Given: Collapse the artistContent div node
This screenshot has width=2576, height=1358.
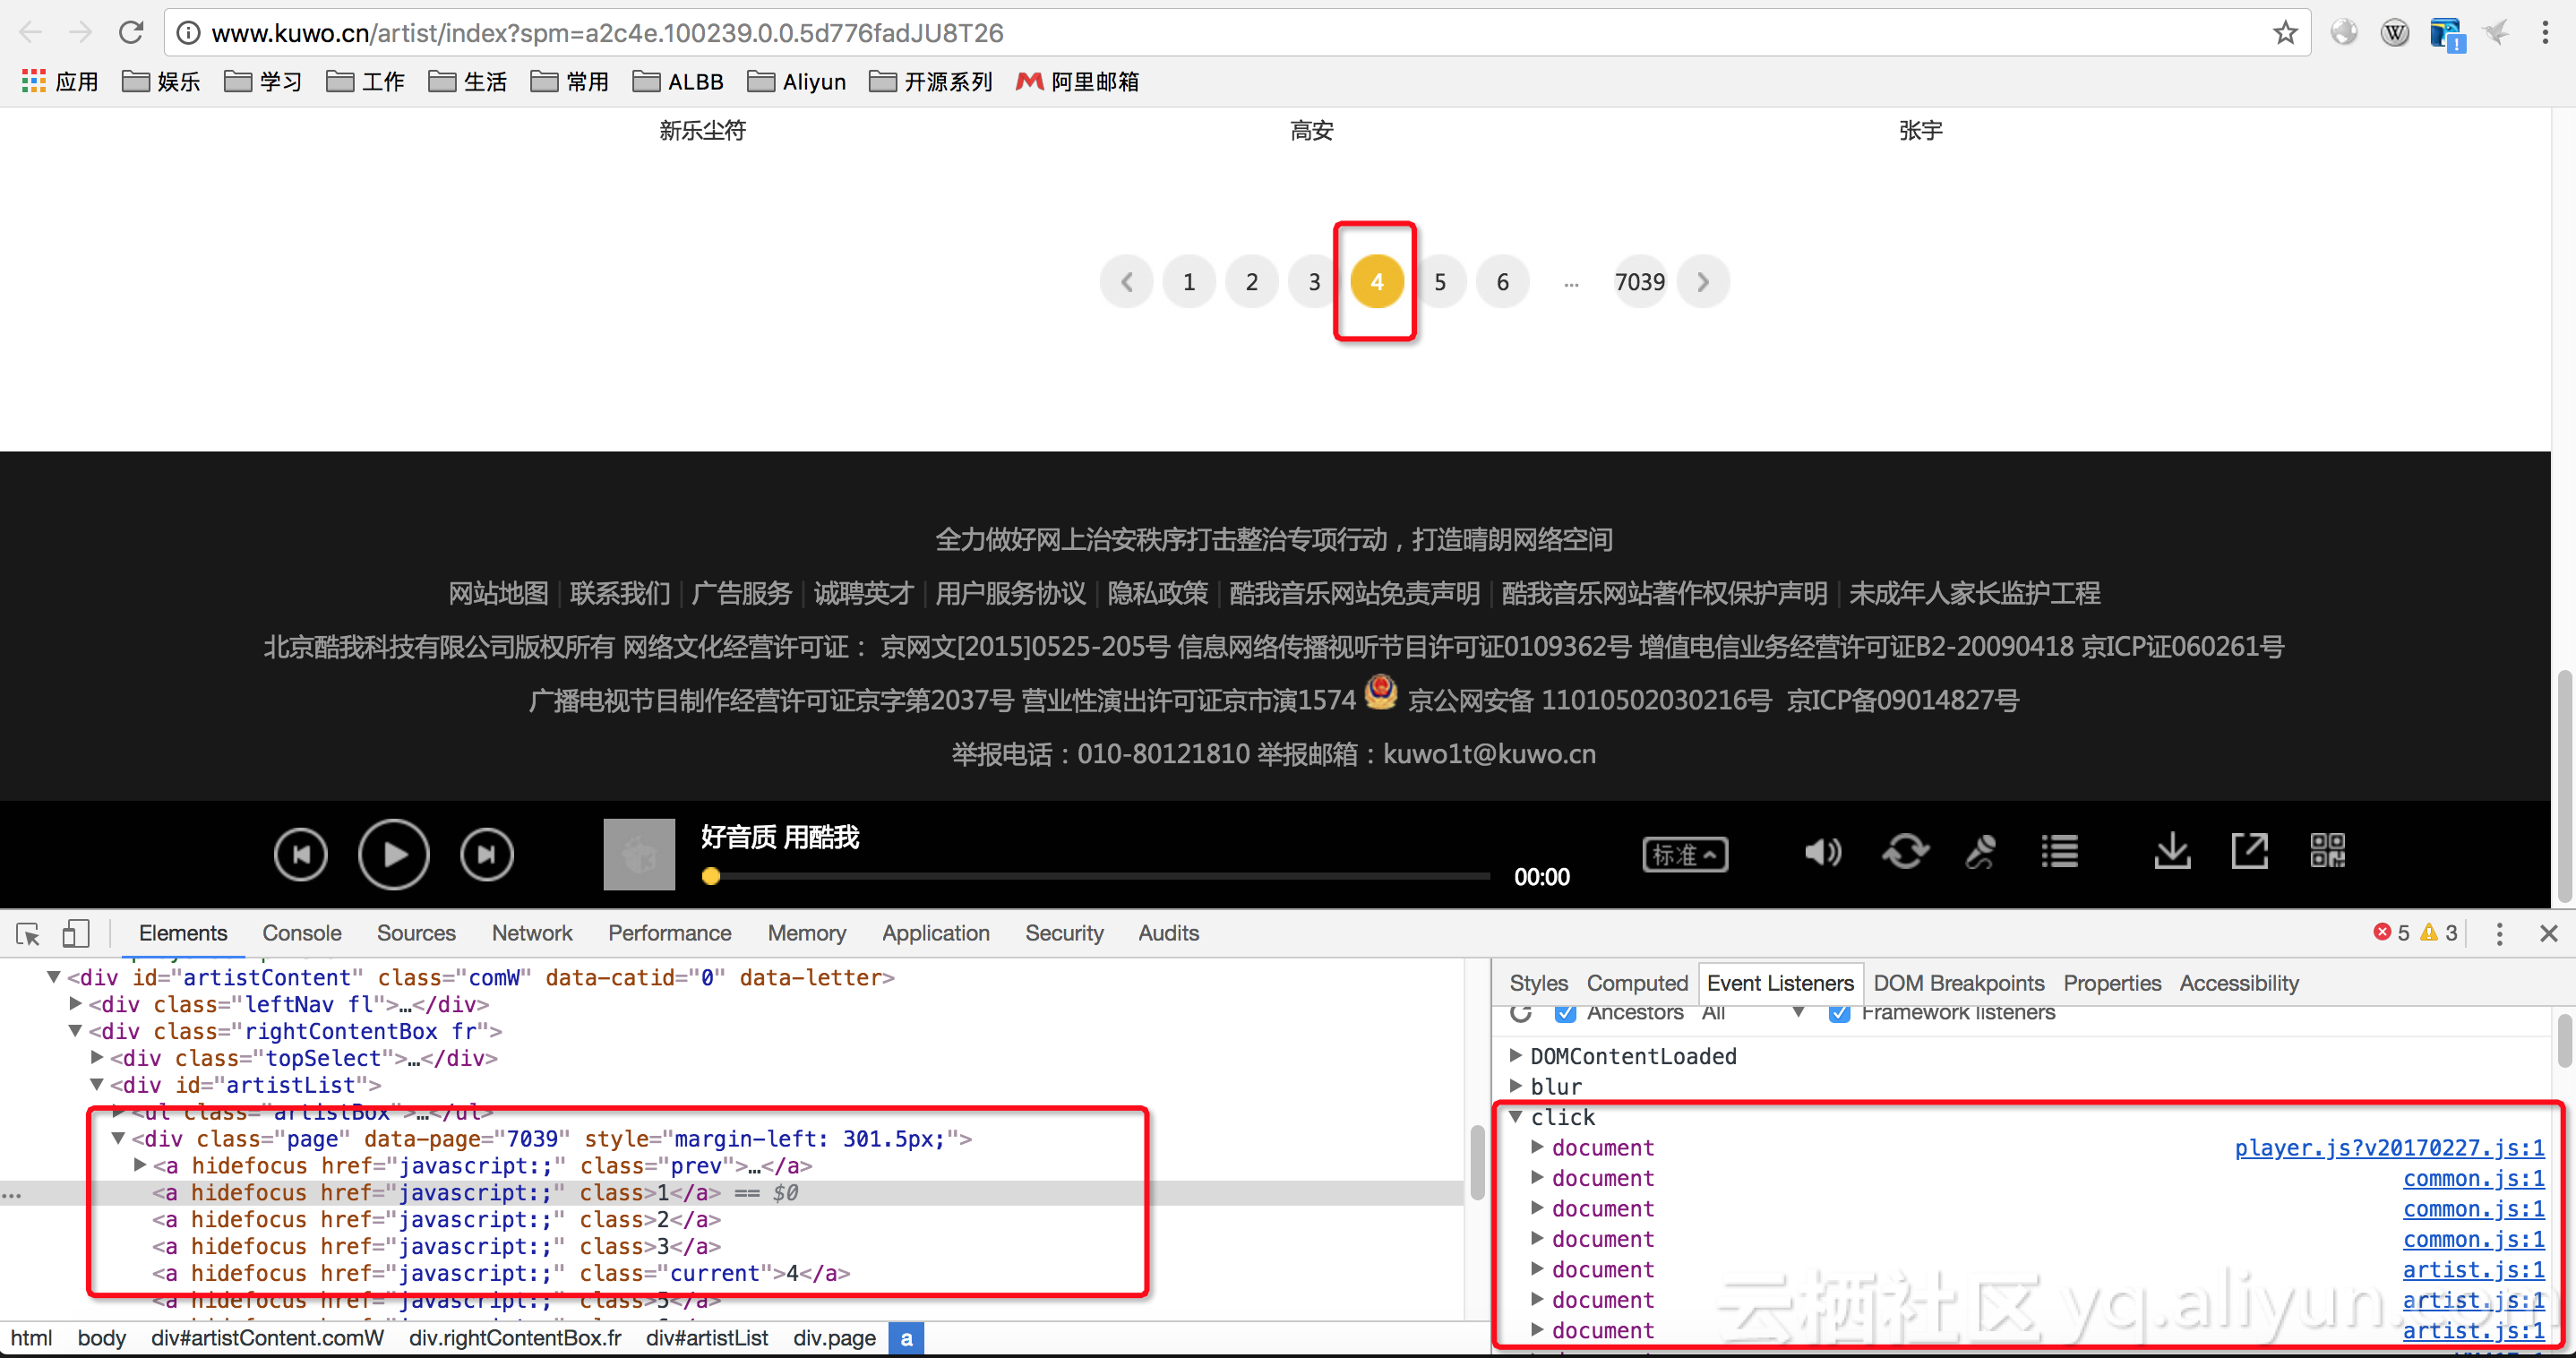Looking at the screenshot, I should pos(54,977).
